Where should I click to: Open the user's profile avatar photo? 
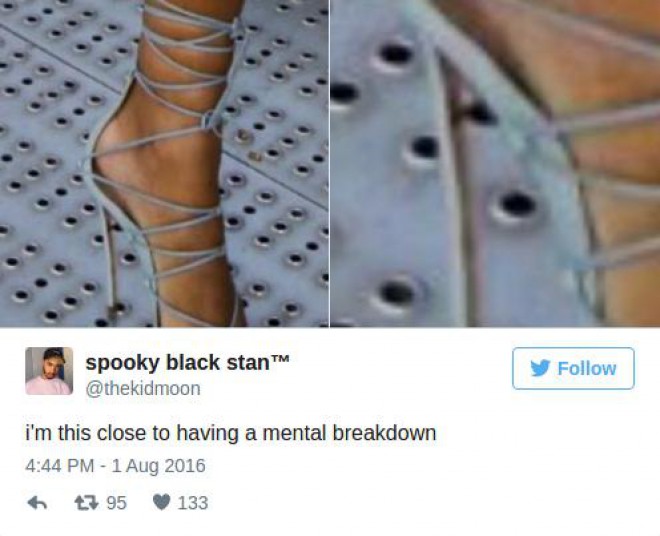49,371
